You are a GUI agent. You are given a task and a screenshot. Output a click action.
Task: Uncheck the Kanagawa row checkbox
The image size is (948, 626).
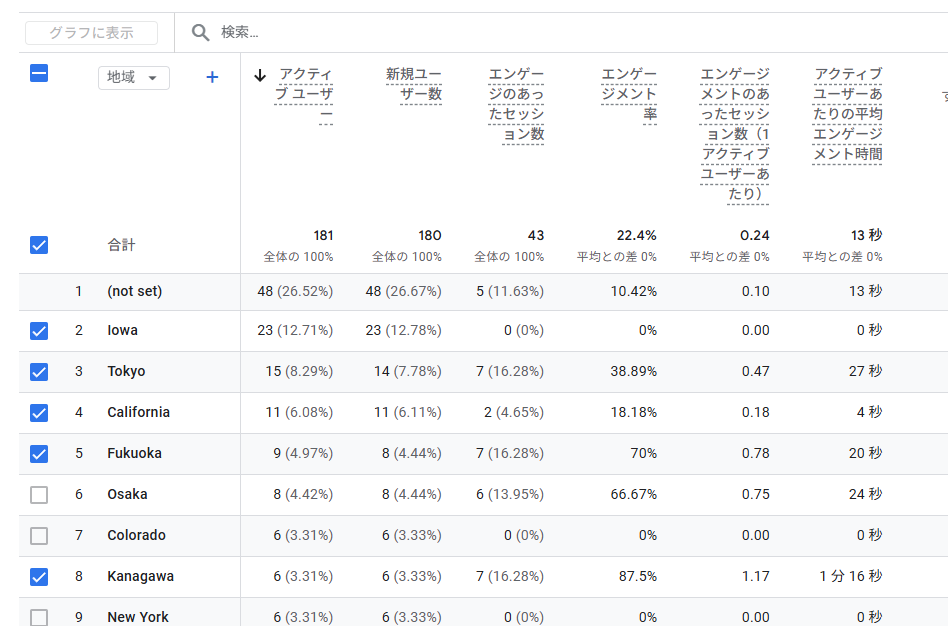[38, 576]
